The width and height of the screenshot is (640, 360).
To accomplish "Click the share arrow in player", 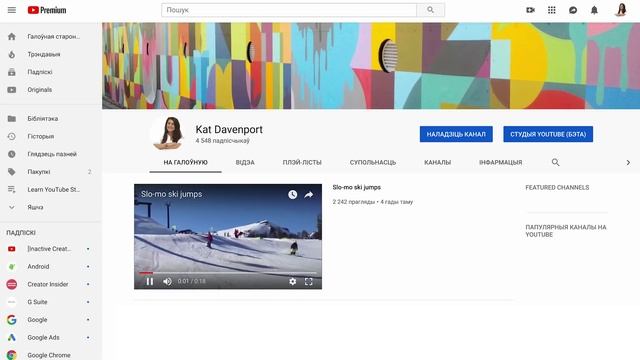I will (309, 195).
